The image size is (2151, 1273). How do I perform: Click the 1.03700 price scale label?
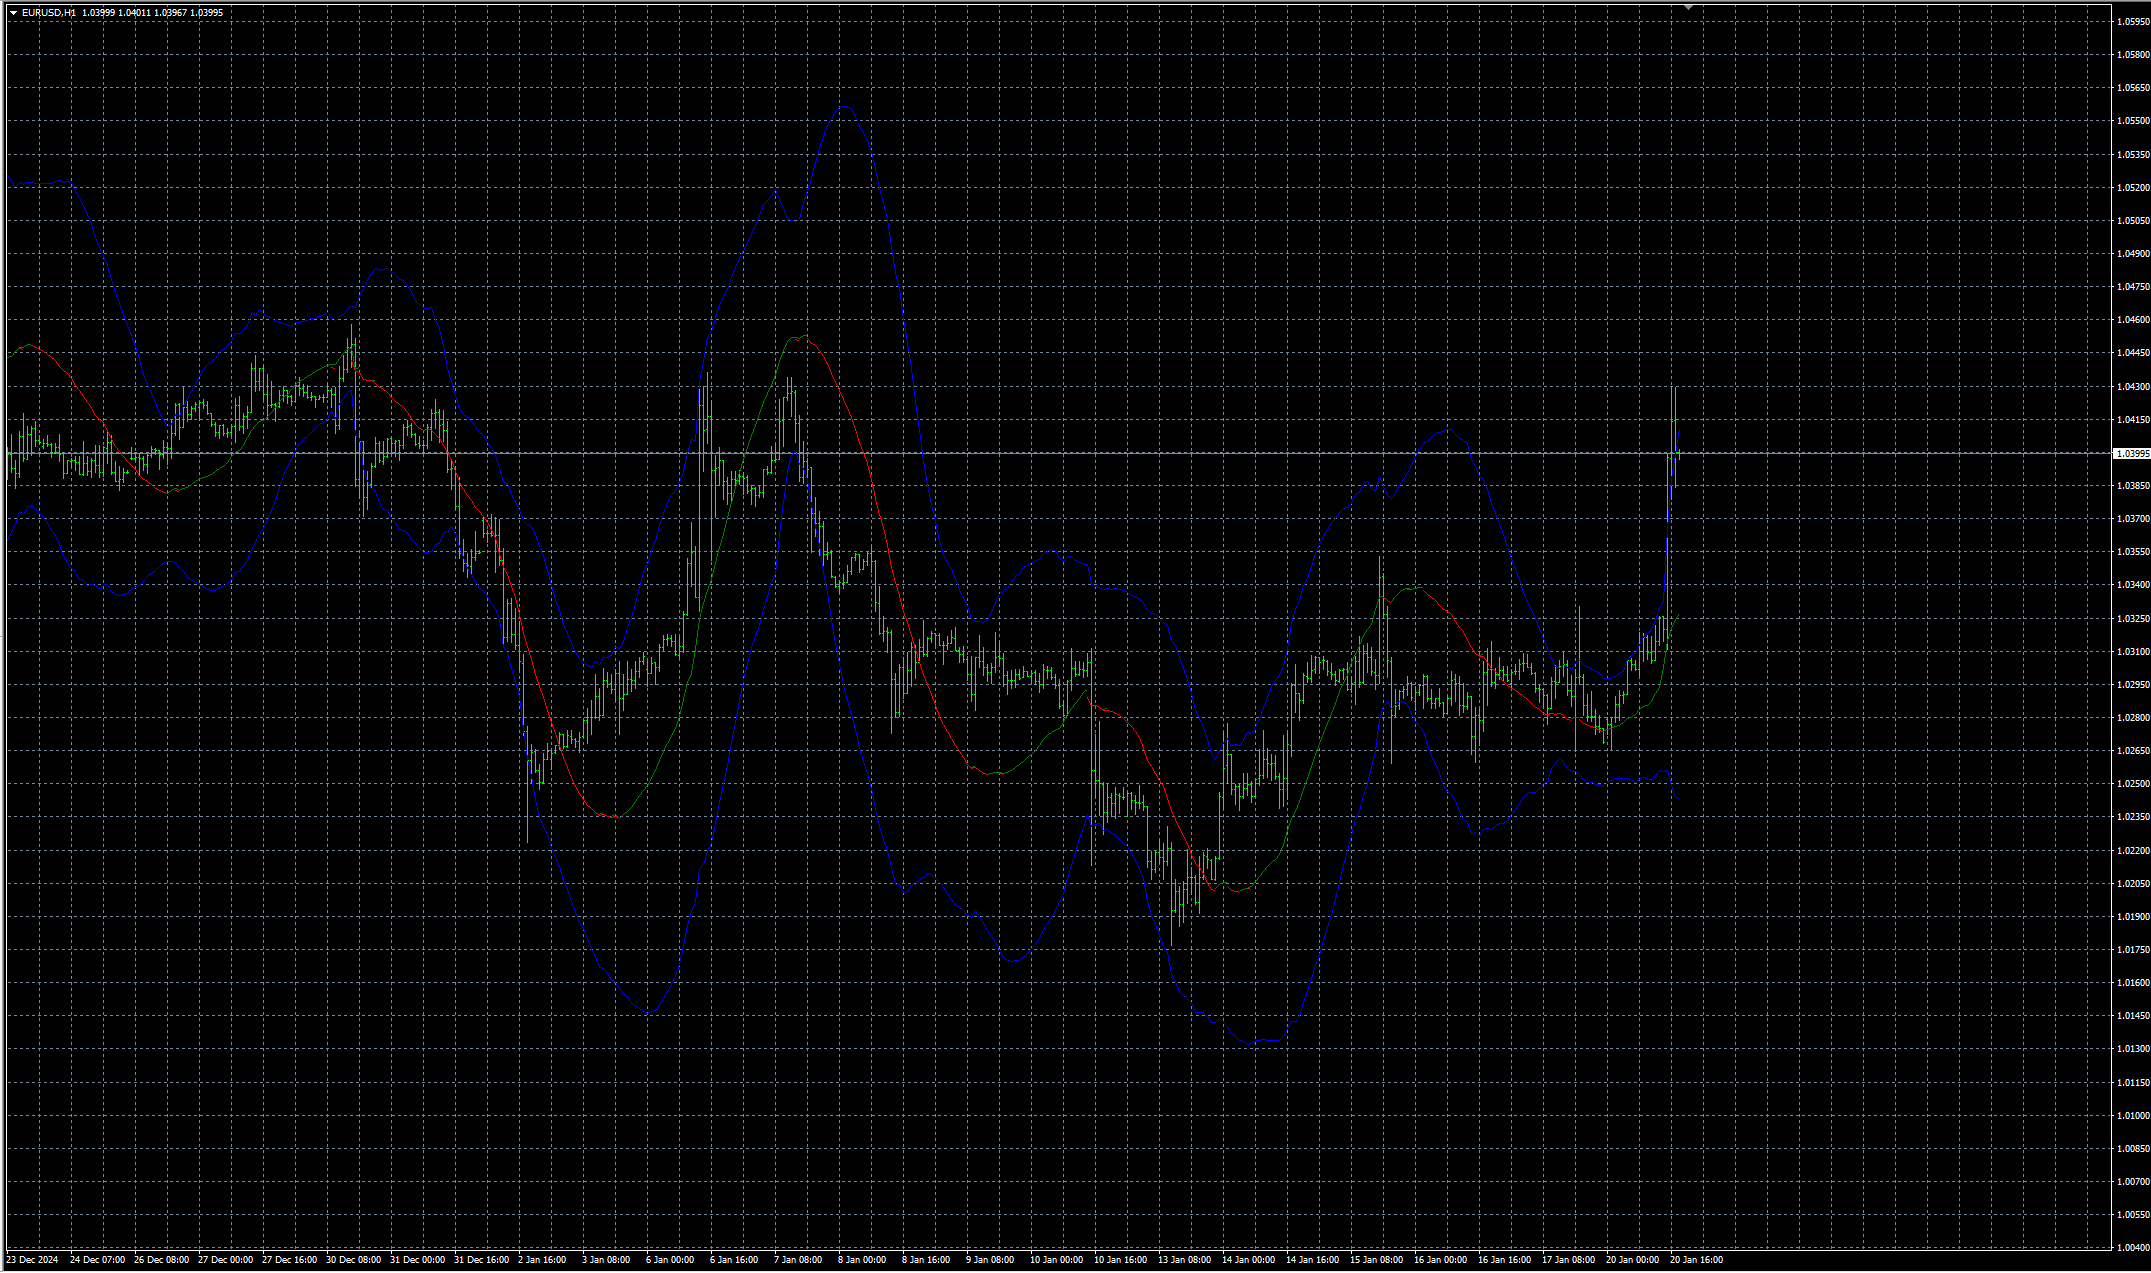(2133, 519)
